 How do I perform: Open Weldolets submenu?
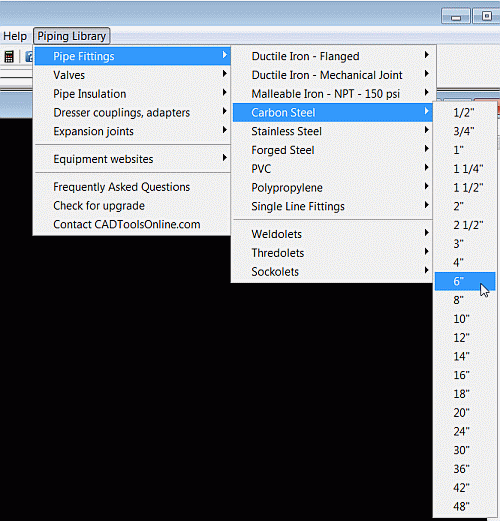(x=332, y=234)
